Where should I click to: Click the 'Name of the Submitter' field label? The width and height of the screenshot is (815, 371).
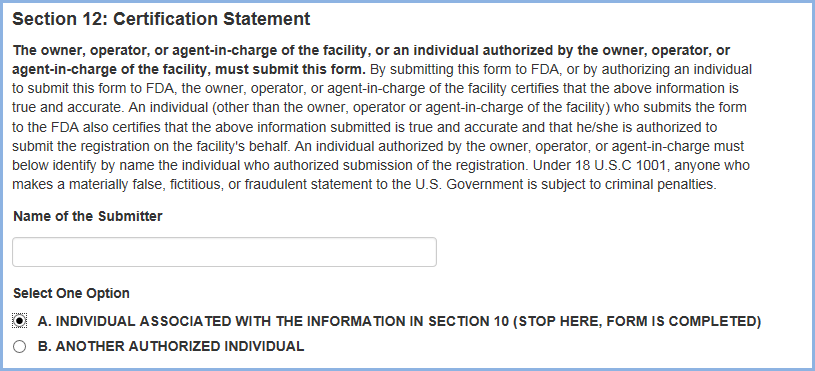click(x=88, y=216)
